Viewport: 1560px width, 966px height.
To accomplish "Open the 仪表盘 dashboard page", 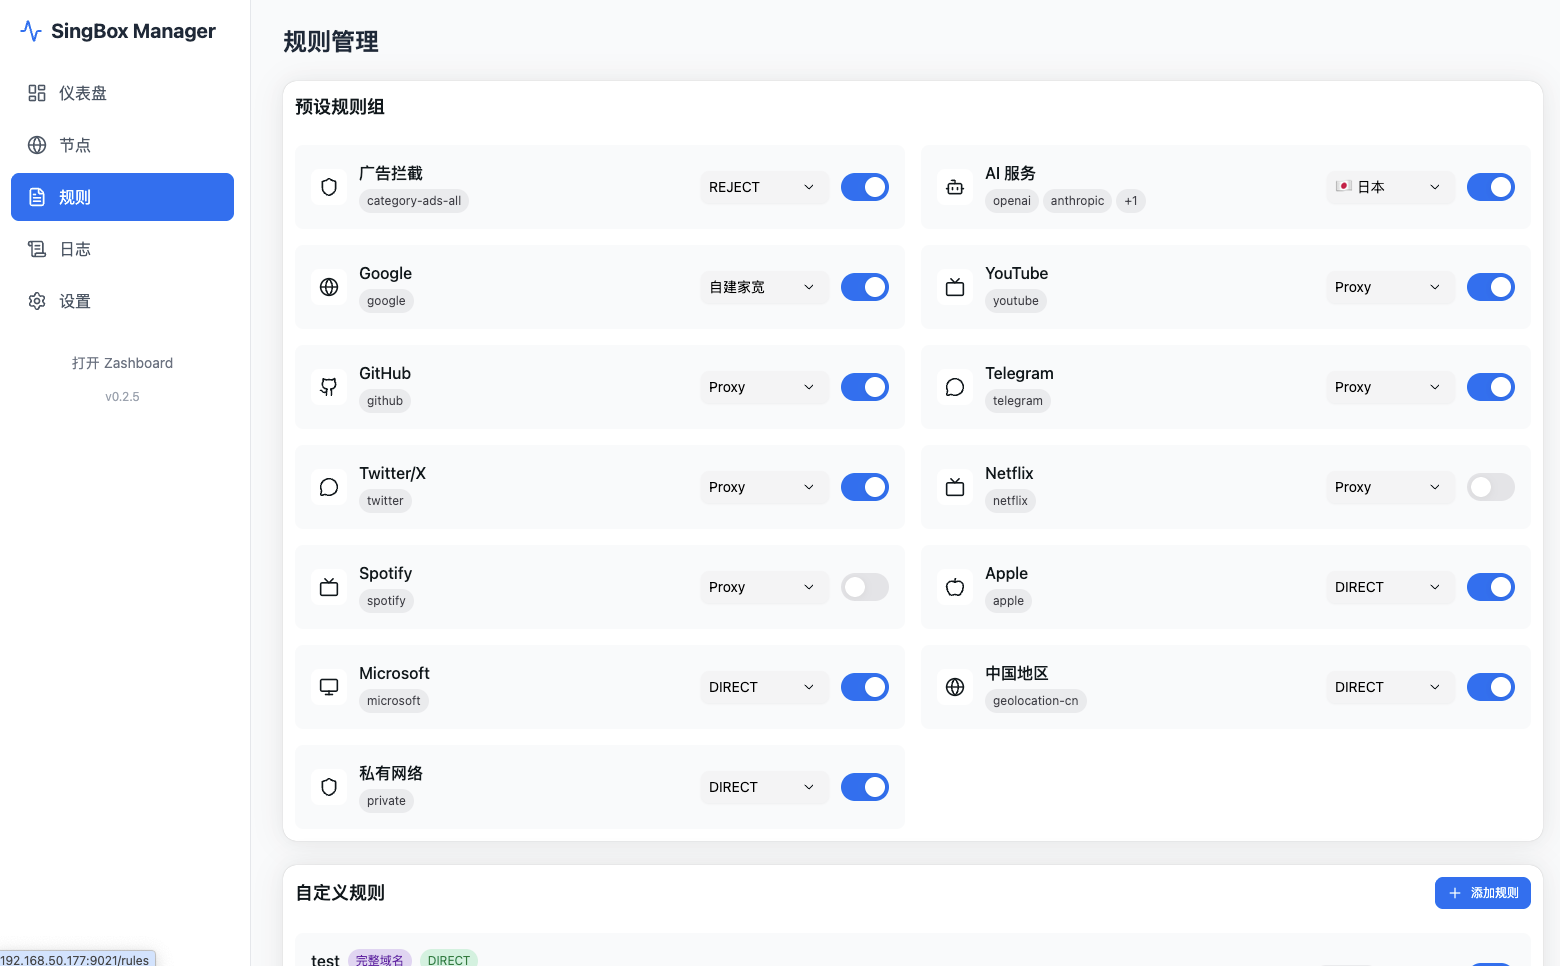I will click(122, 93).
